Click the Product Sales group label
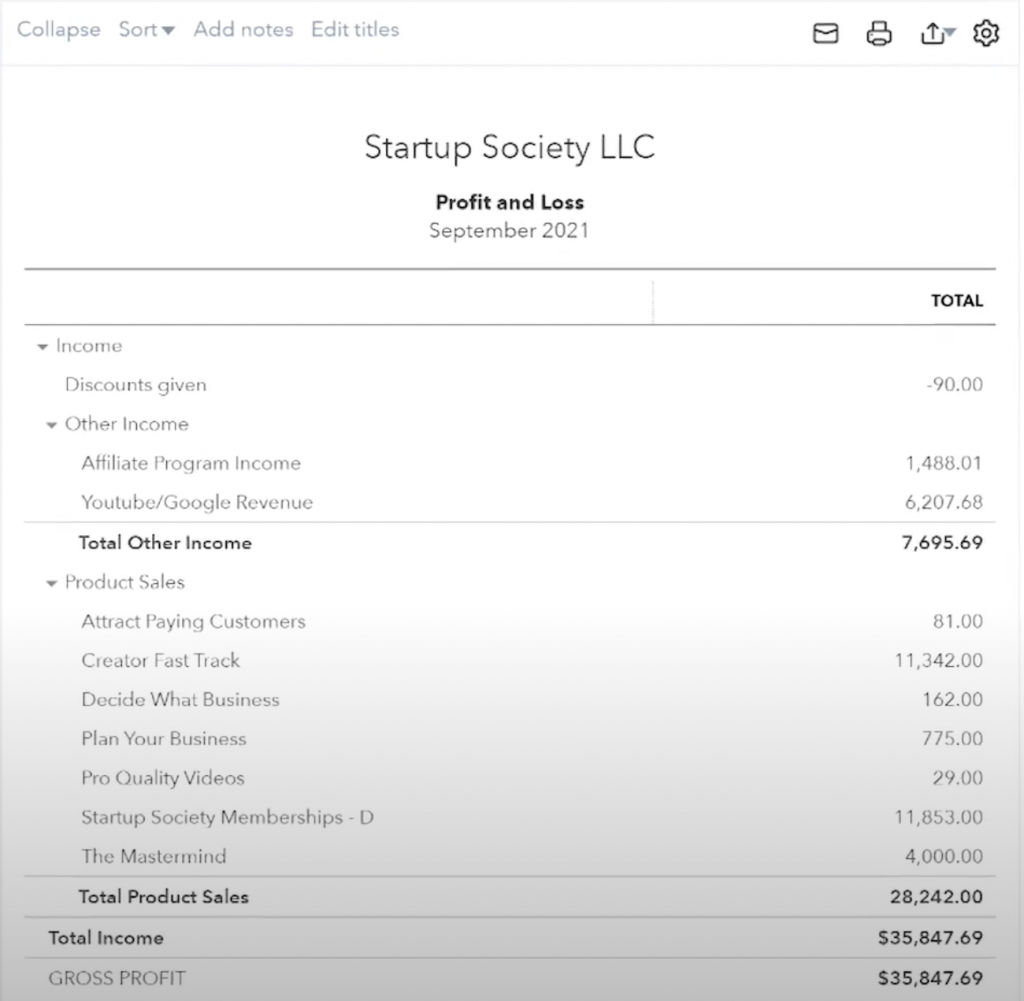The image size is (1024, 1001). [x=125, y=582]
